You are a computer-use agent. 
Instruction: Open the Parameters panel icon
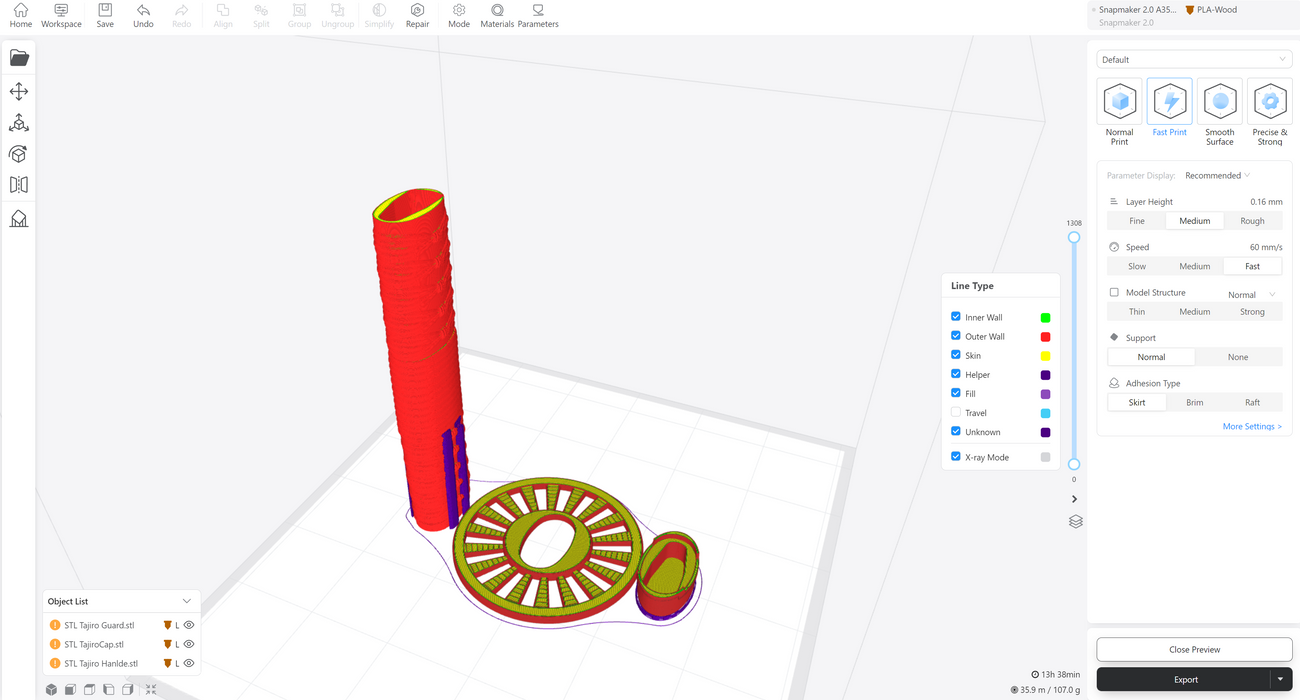538,15
